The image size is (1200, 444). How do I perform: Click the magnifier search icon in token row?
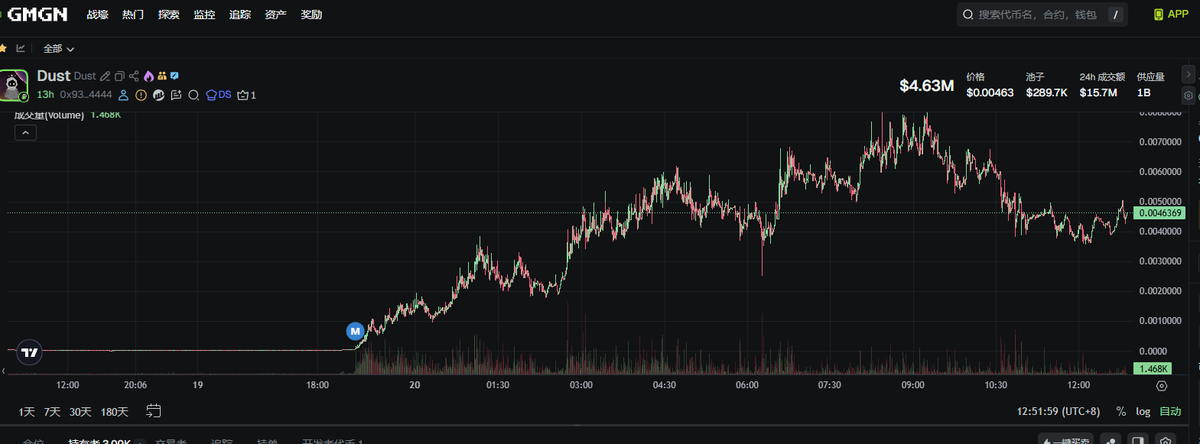pyautogui.click(x=193, y=95)
